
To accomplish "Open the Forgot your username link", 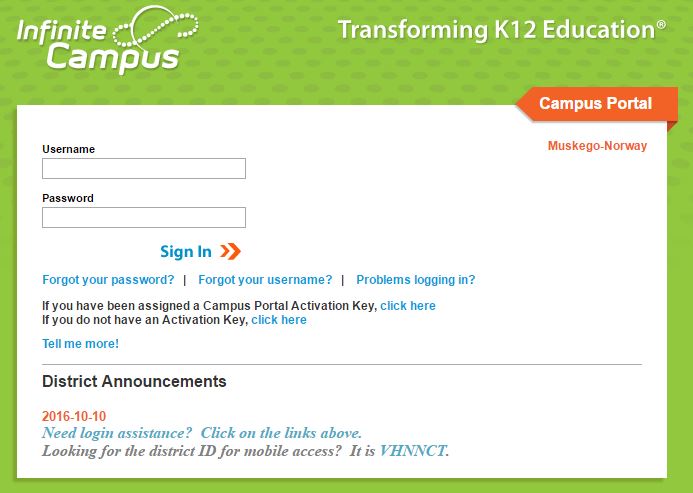I will pos(265,280).
